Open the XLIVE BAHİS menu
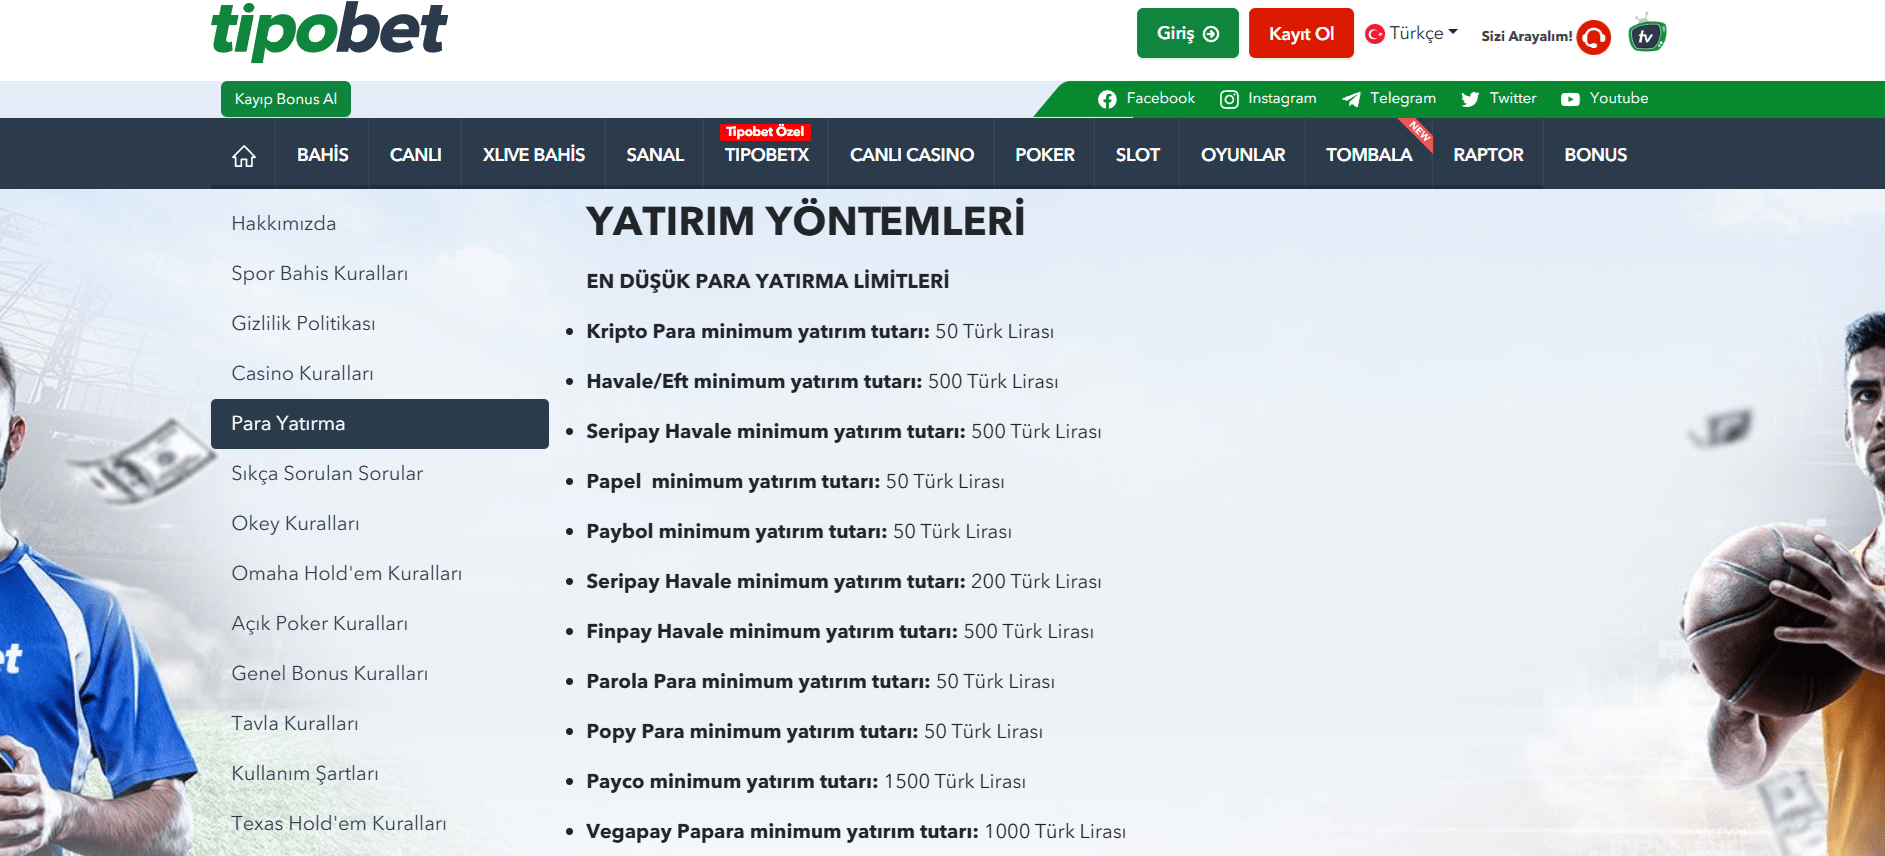Image resolution: width=1885 pixels, height=856 pixels. 533,155
